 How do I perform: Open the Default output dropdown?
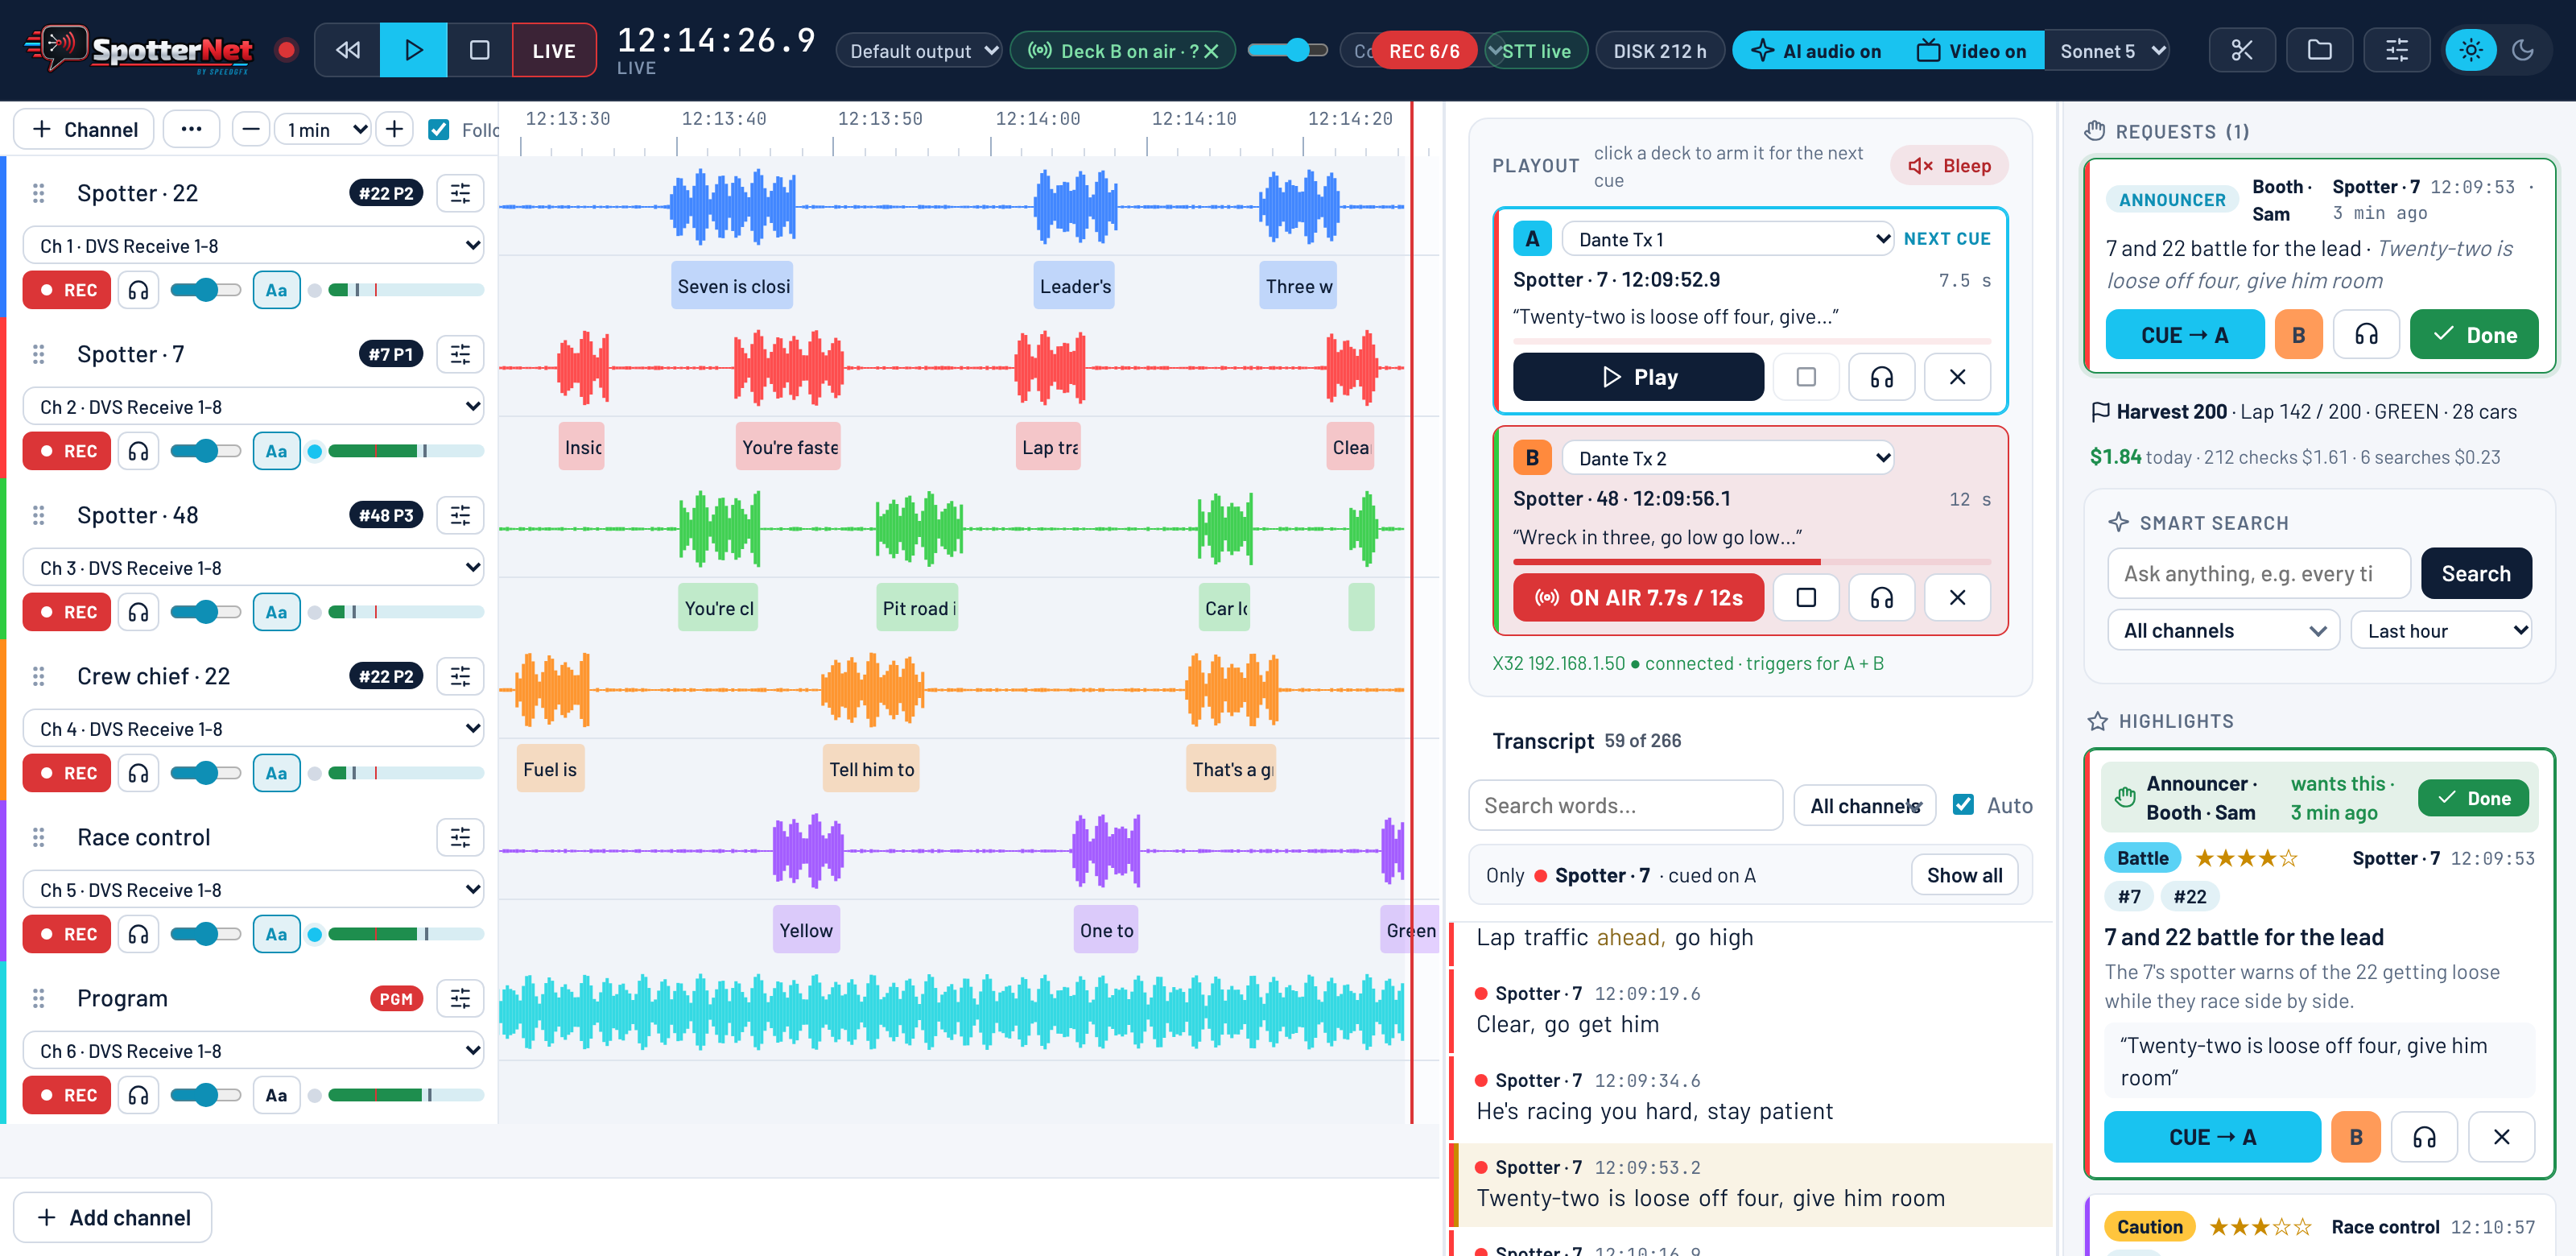click(919, 50)
